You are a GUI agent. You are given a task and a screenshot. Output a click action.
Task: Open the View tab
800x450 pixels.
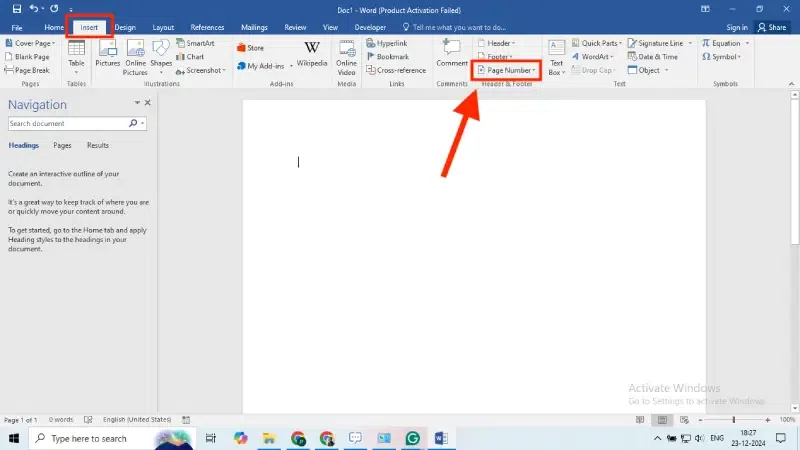(330, 28)
